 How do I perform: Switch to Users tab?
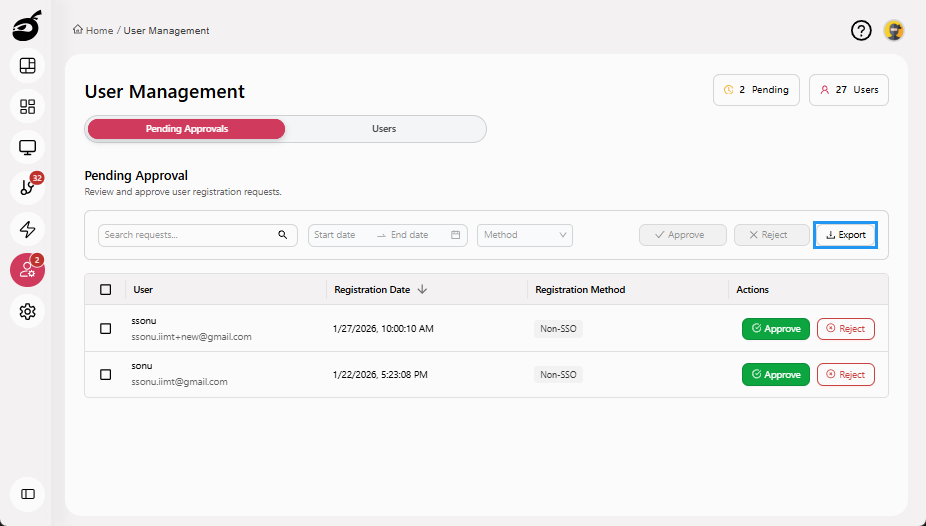tap(384, 129)
